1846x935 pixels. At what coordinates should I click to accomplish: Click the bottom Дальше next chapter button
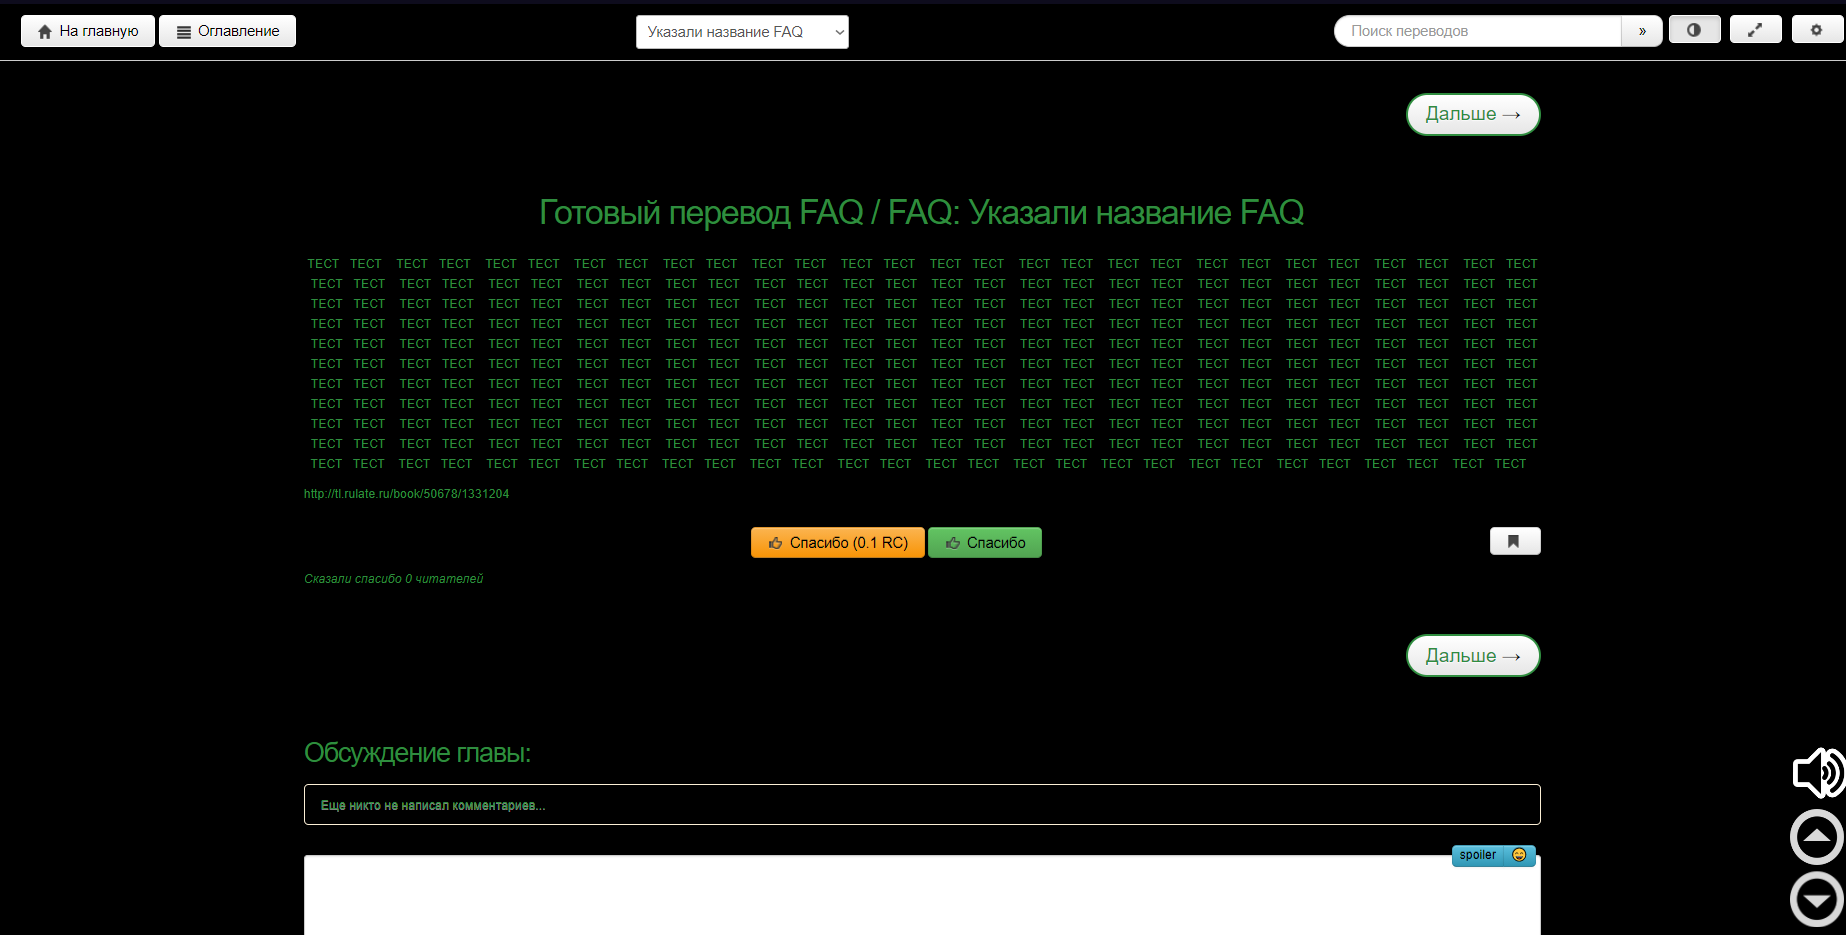pyautogui.click(x=1472, y=656)
